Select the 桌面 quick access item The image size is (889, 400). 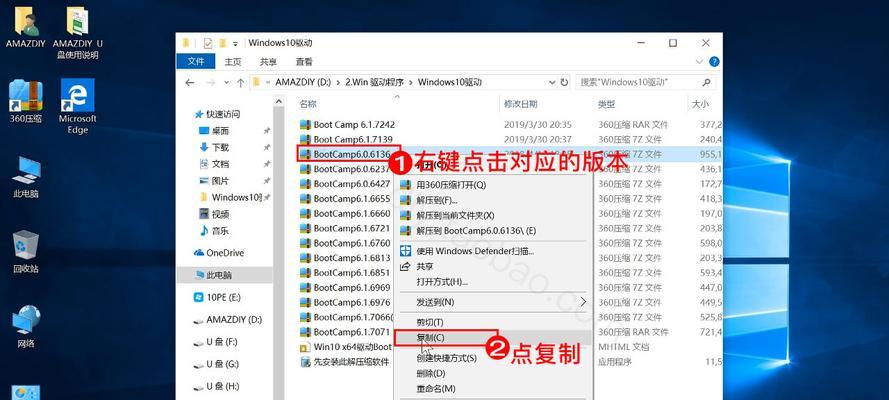coord(220,131)
